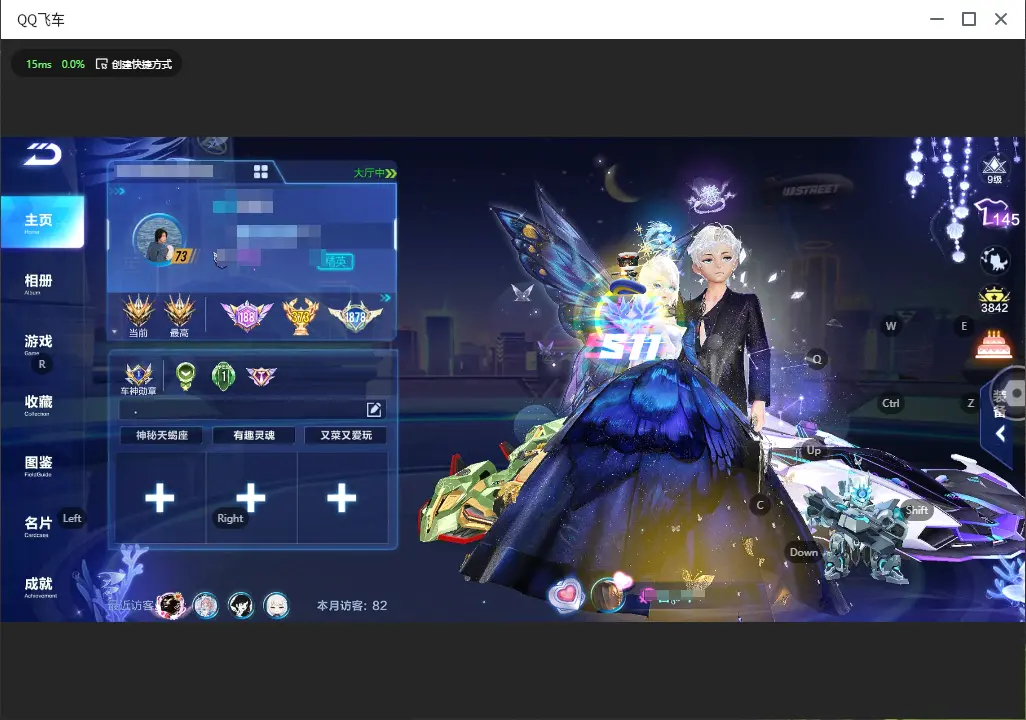The width and height of the screenshot is (1026, 720).
Task: Click the gold 373 trophy badge
Action: tap(300, 316)
